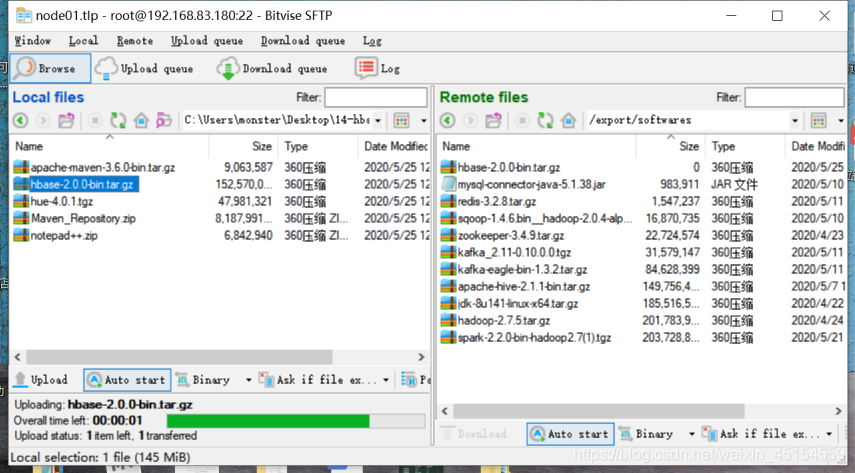Go forward in Remote files navigation

471,120
